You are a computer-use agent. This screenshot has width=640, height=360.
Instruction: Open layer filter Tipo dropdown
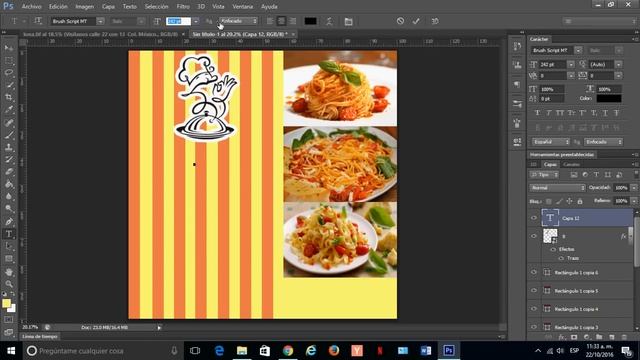tap(544, 175)
